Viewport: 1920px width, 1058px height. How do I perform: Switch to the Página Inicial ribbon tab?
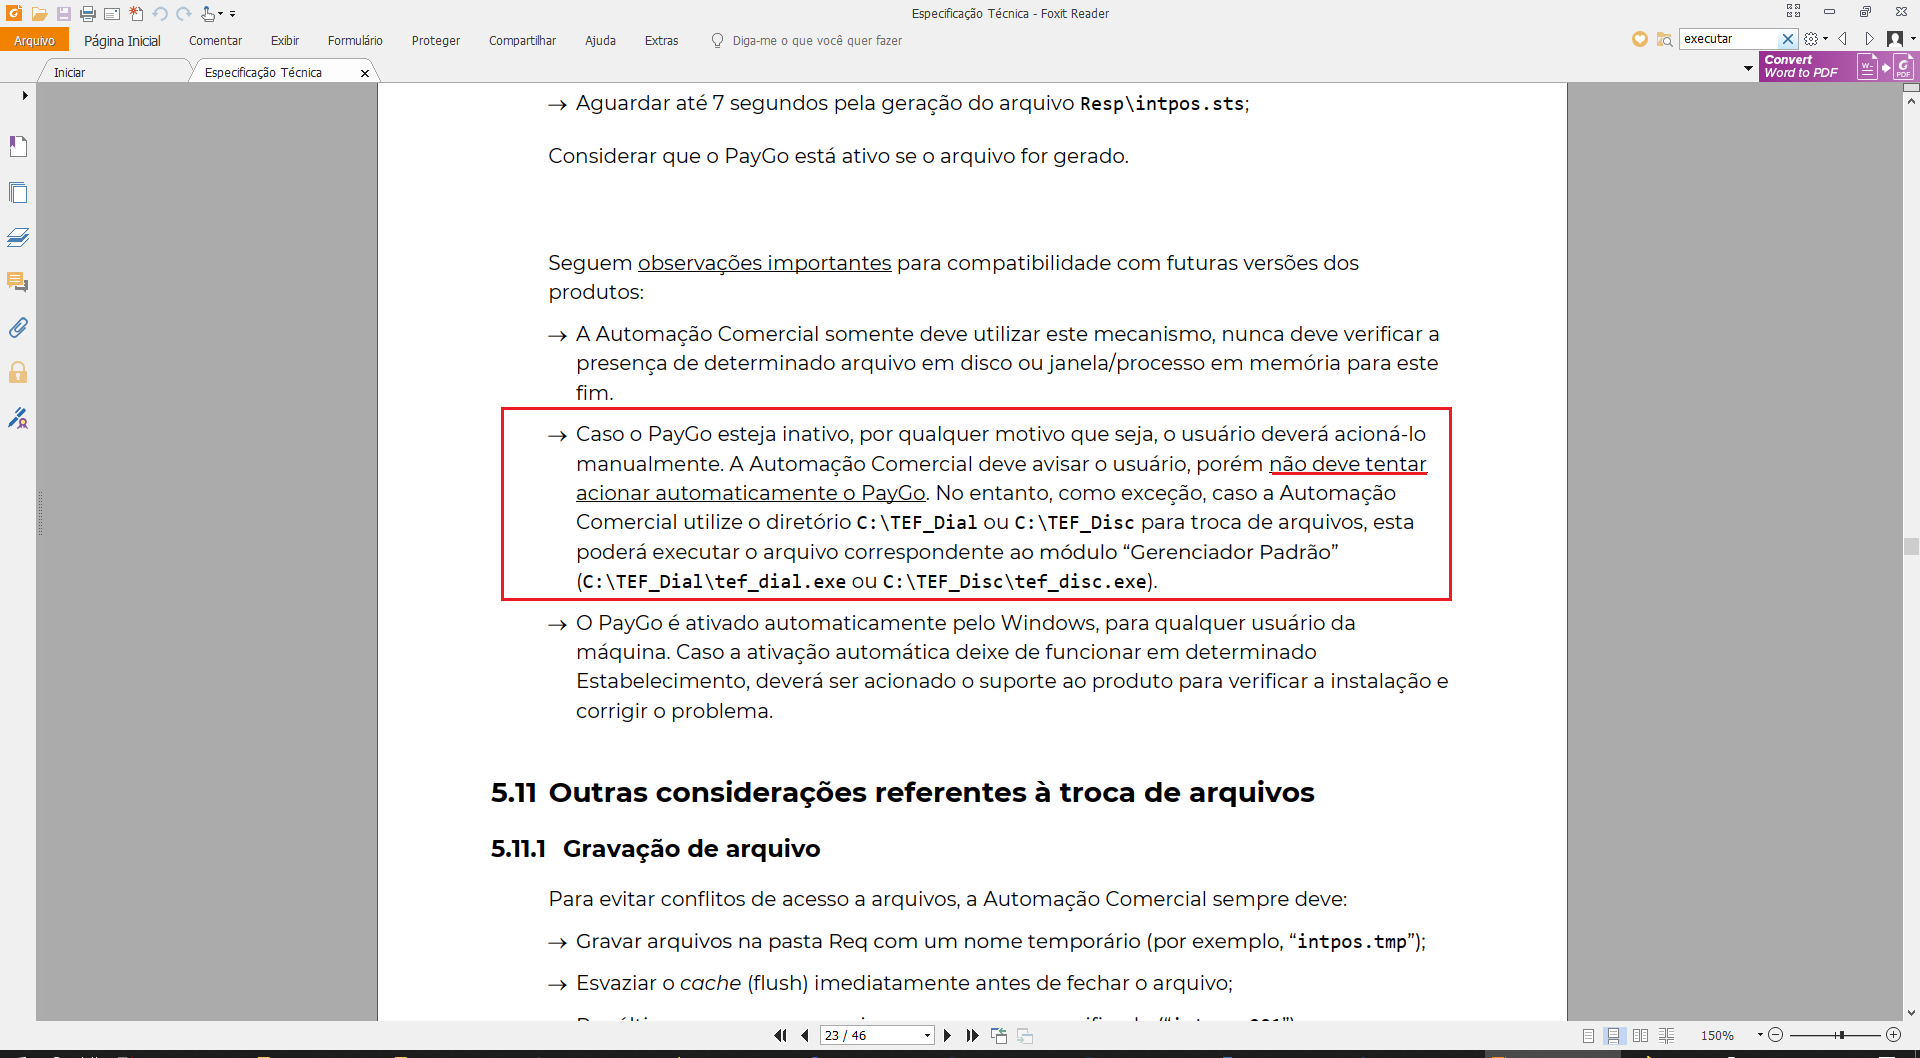(x=122, y=40)
